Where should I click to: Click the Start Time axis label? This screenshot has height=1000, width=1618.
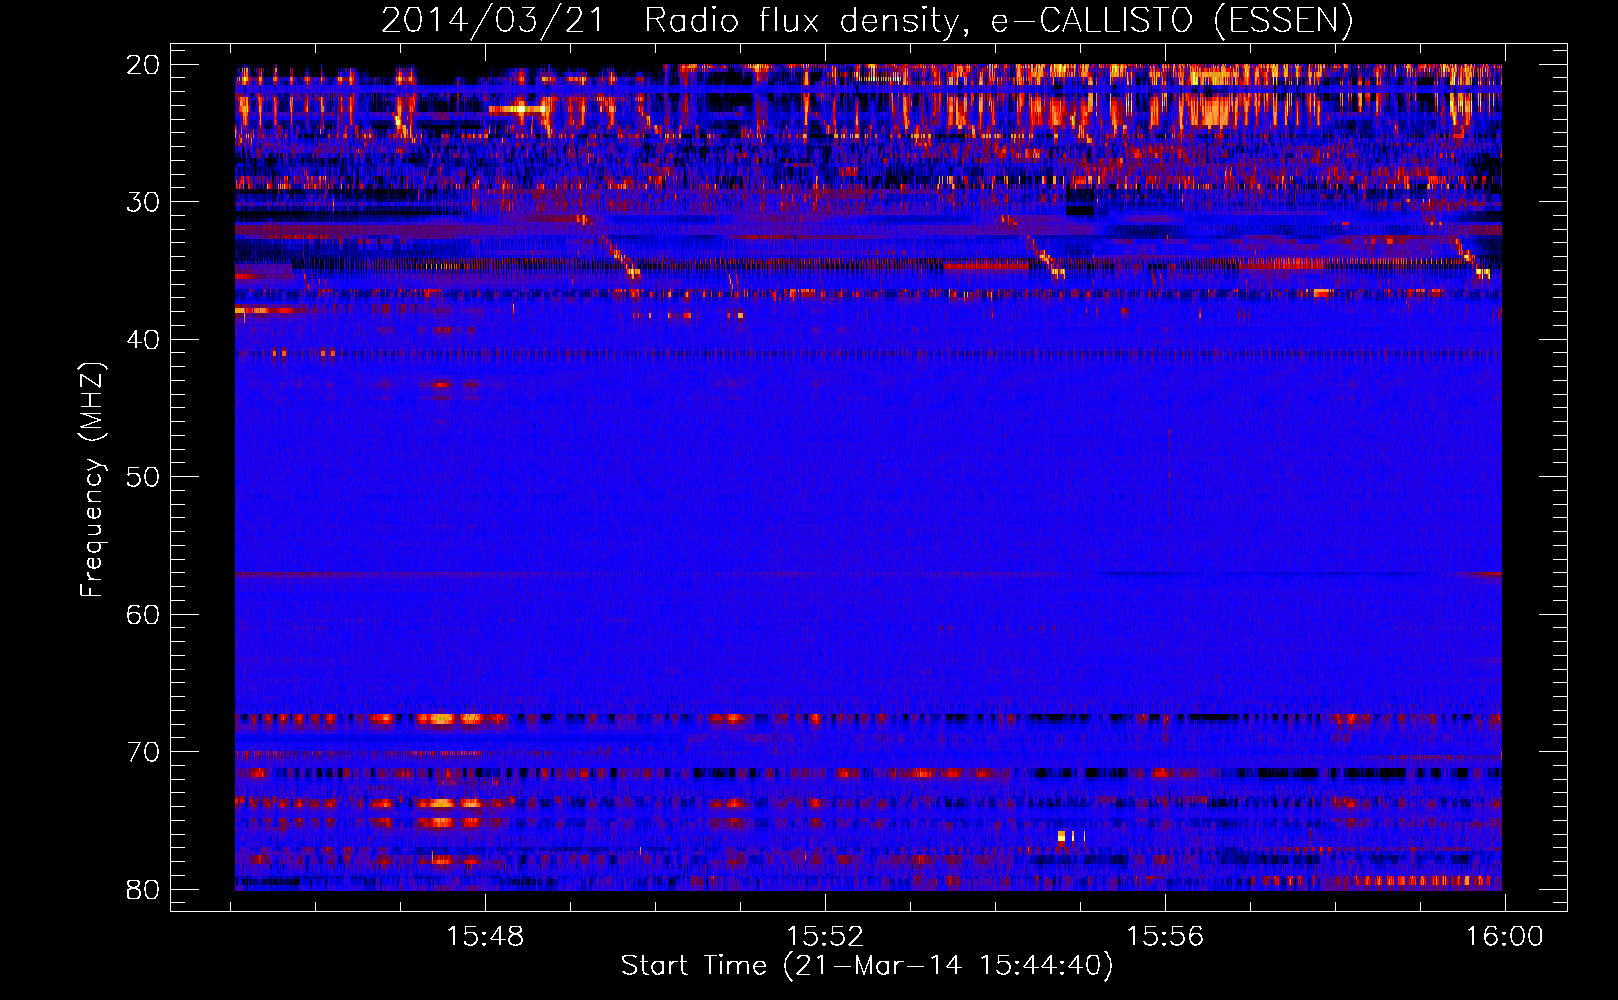coord(867,966)
